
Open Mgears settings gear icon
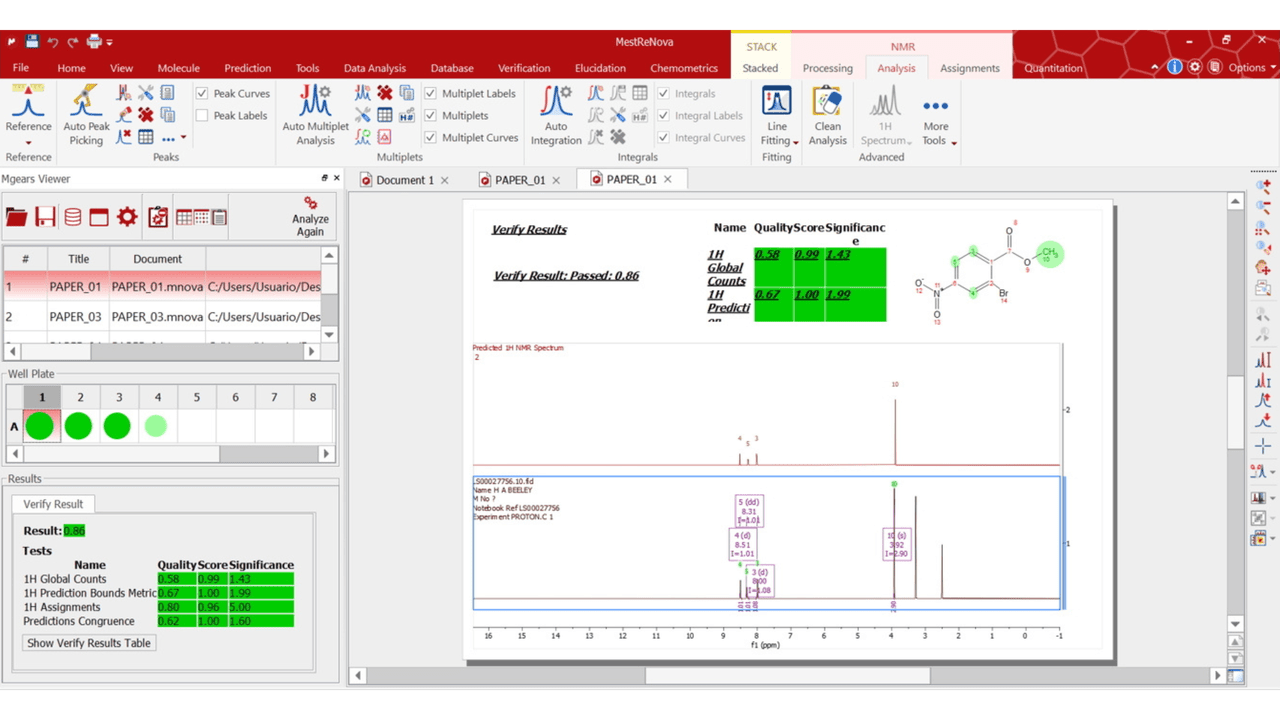pos(127,217)
